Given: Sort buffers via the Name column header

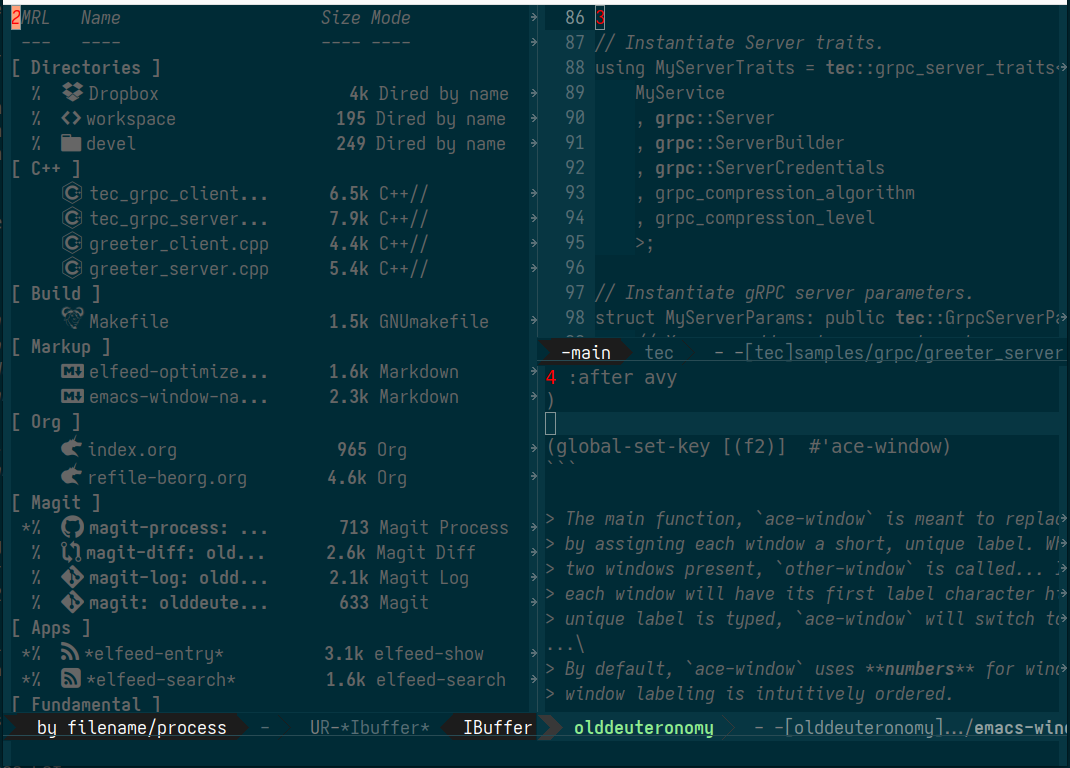Looking at the screenshot, I should click(100, 18).
